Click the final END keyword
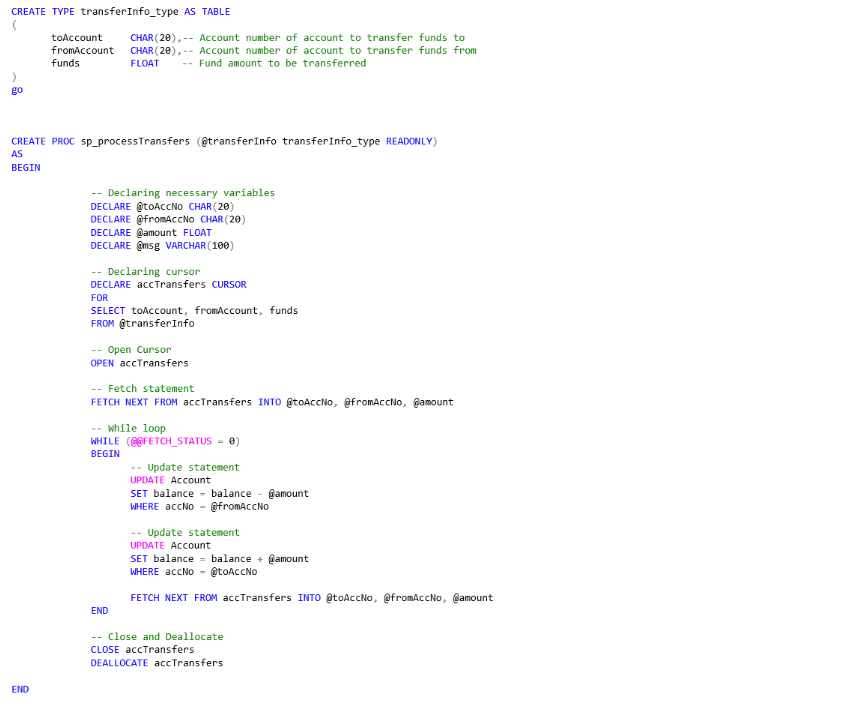This screenshot has height=701, width=865. point(20,688)
